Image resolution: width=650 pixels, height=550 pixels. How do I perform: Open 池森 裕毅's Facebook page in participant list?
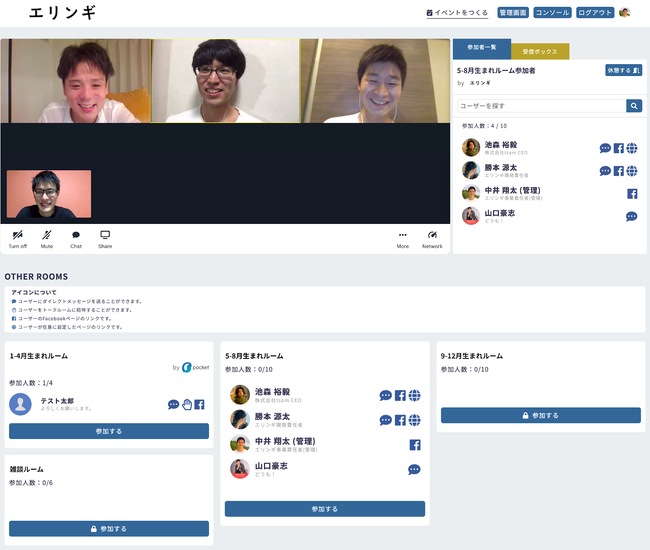point(618,148)
